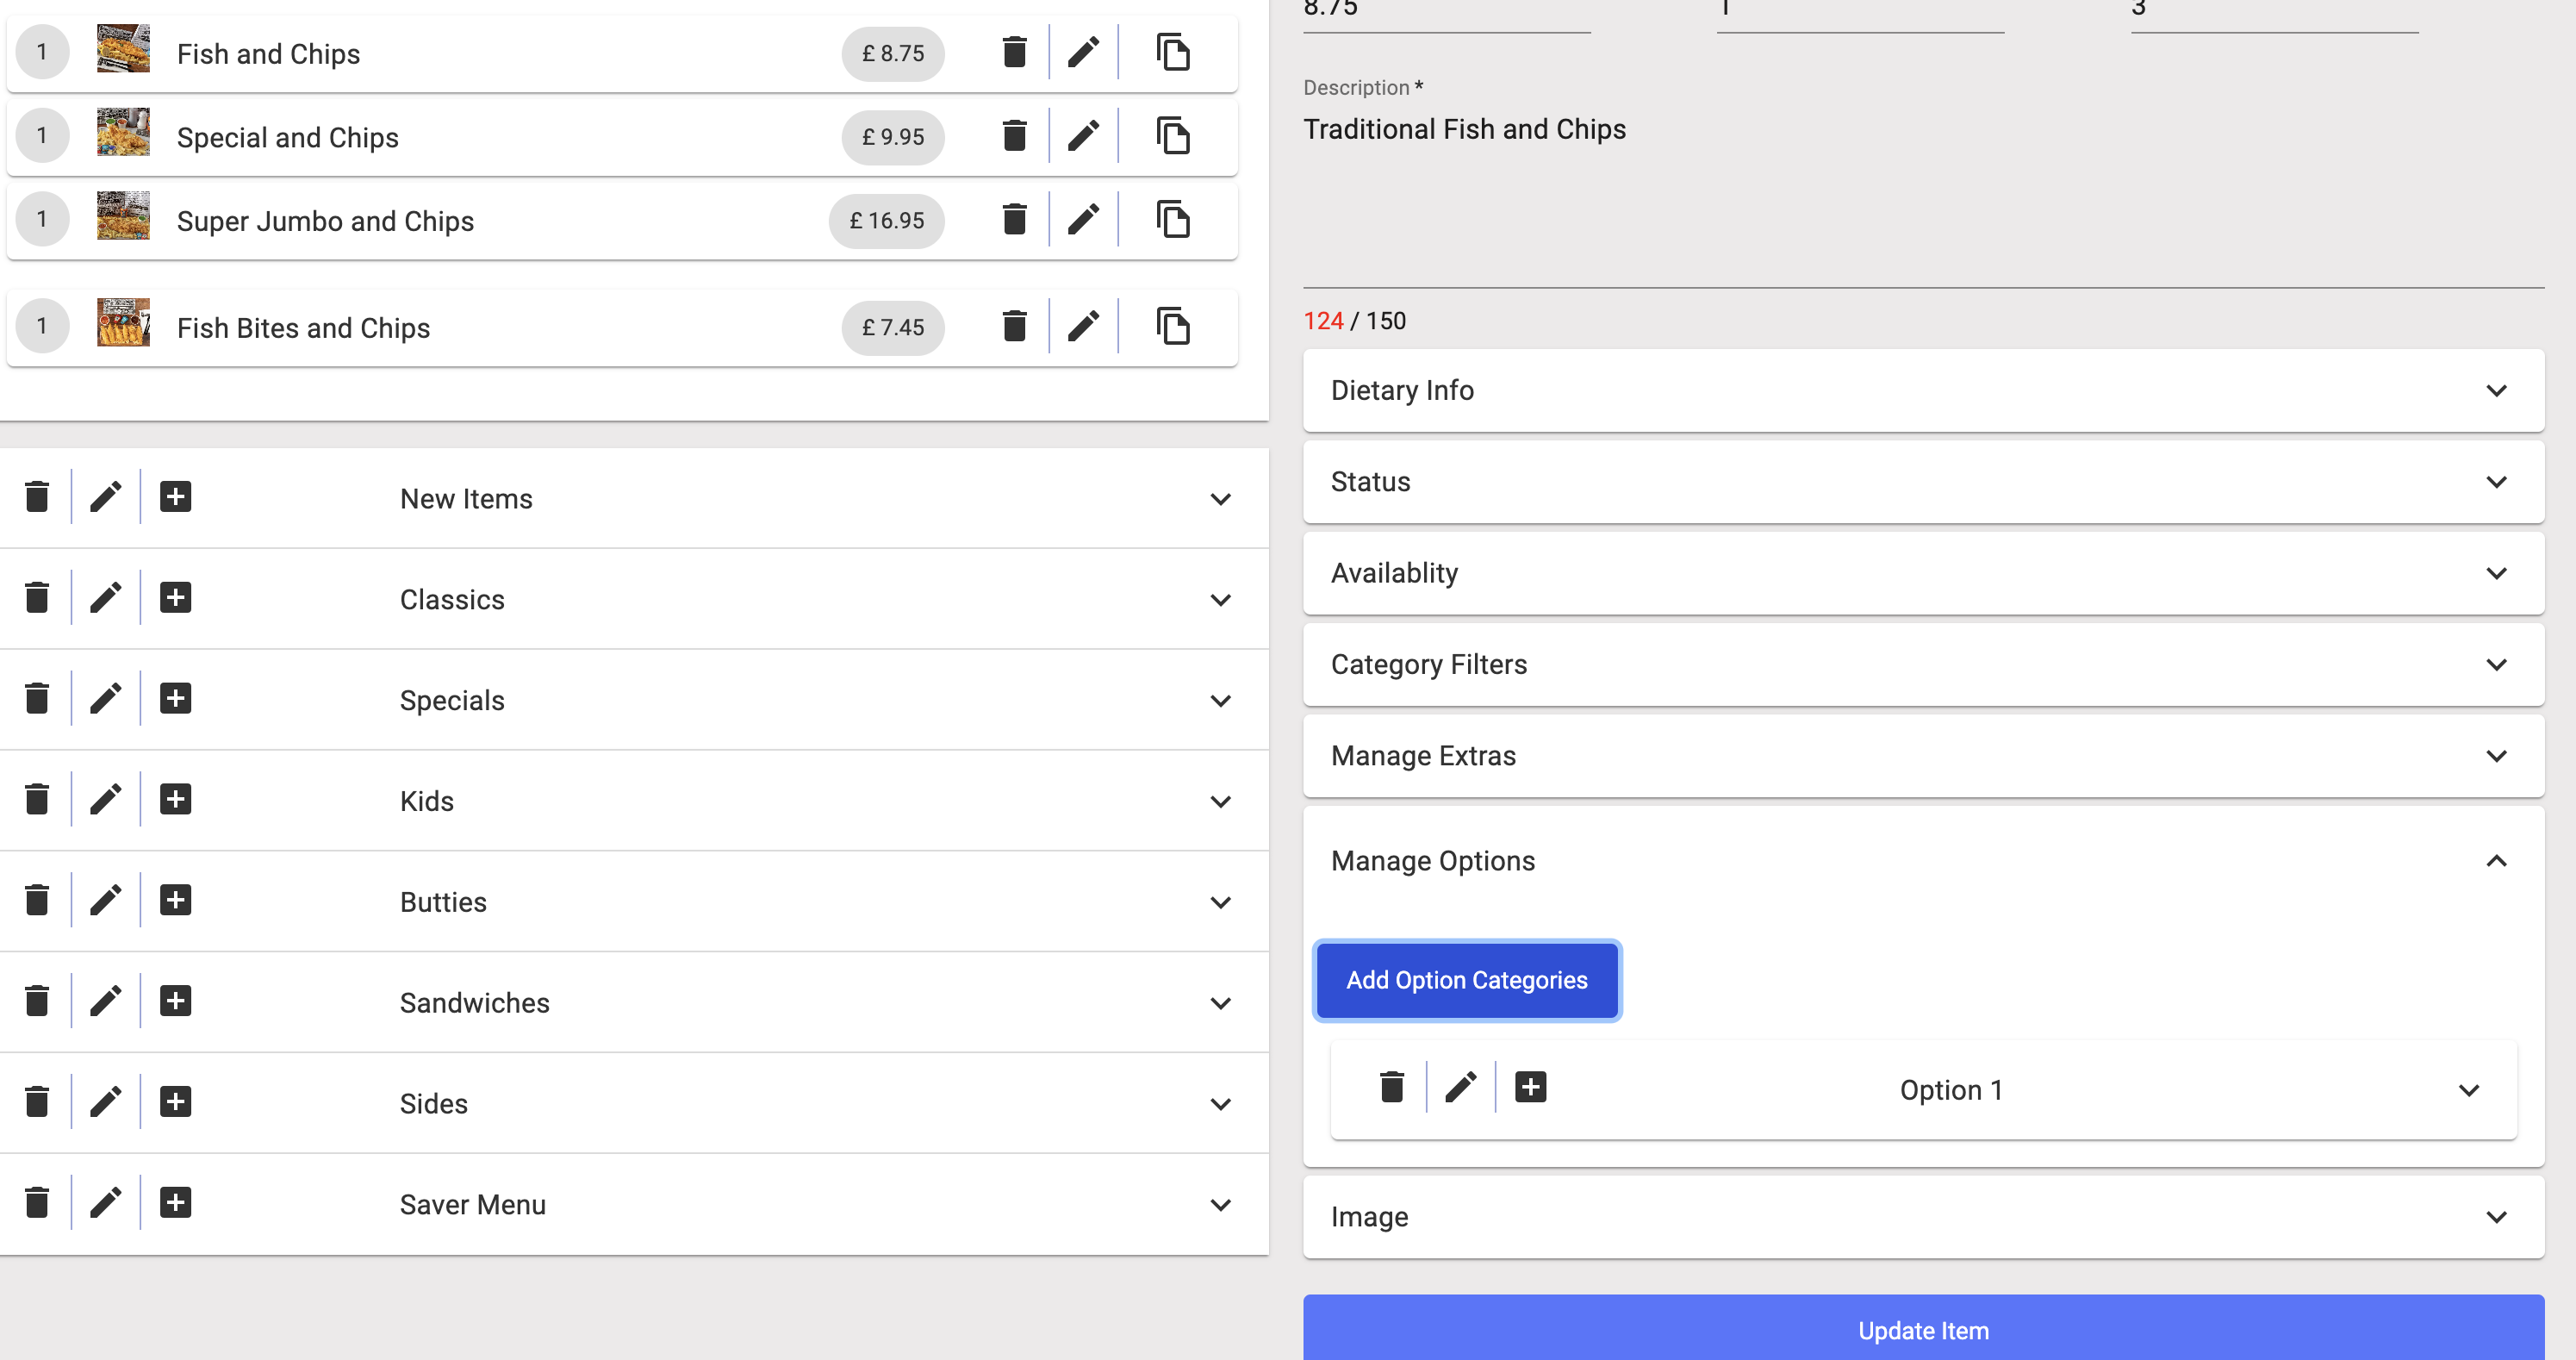The image size is (2576, 1360).
Task: Delete the Sides category
Action: coord(37,1102)
